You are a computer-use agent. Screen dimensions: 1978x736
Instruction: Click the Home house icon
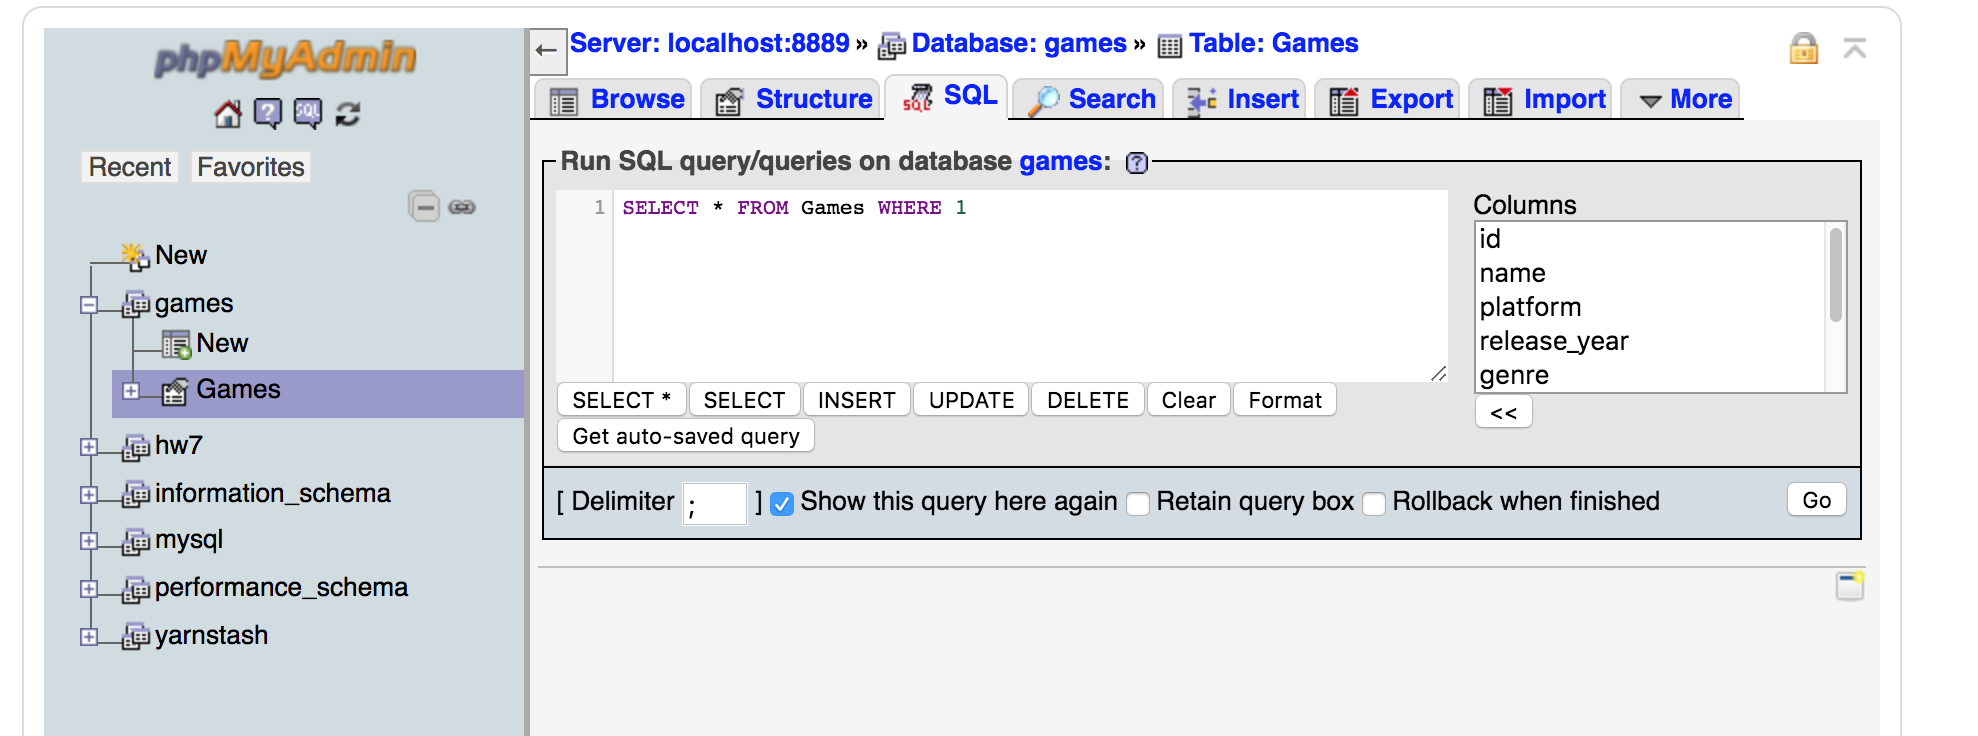[x=228, y=114]
